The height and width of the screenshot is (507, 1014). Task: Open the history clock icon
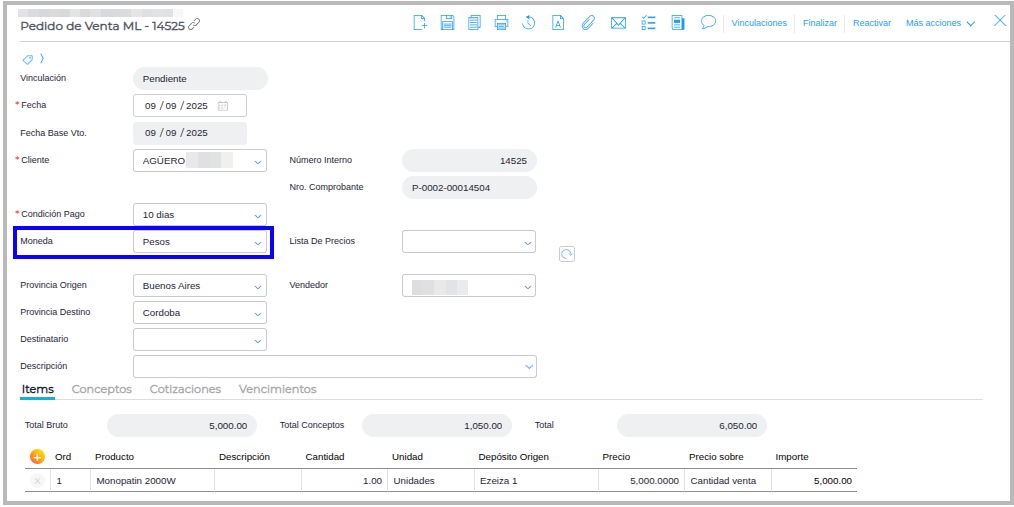coord(529,23)
